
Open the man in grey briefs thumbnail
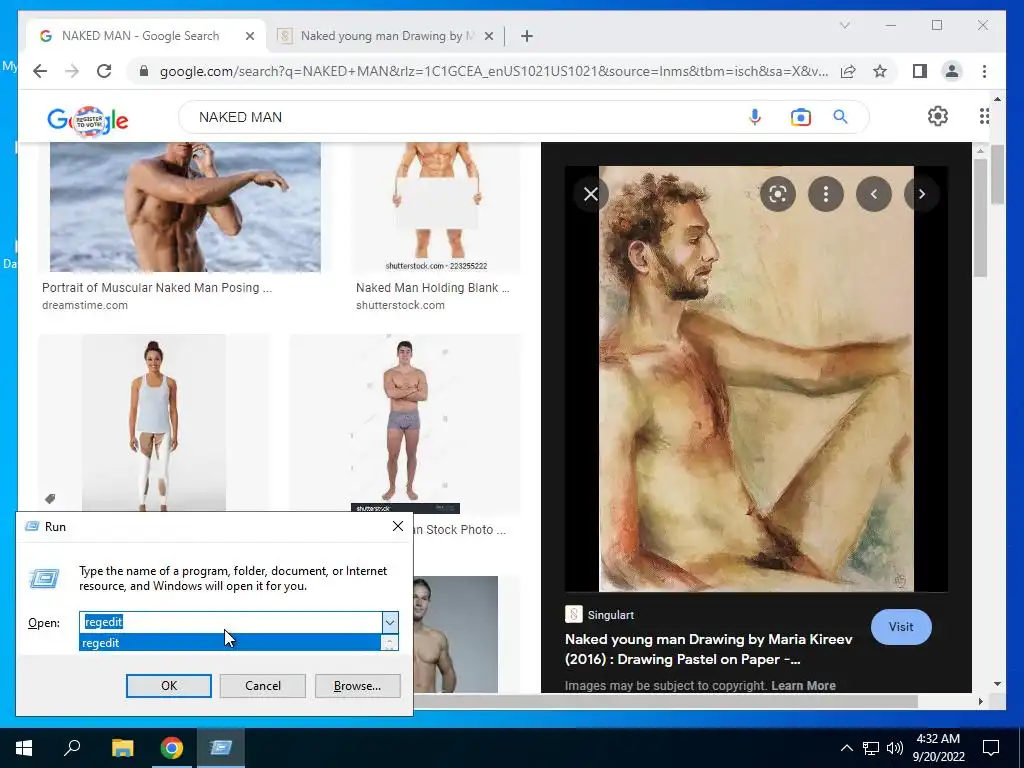tap(405, 423)
